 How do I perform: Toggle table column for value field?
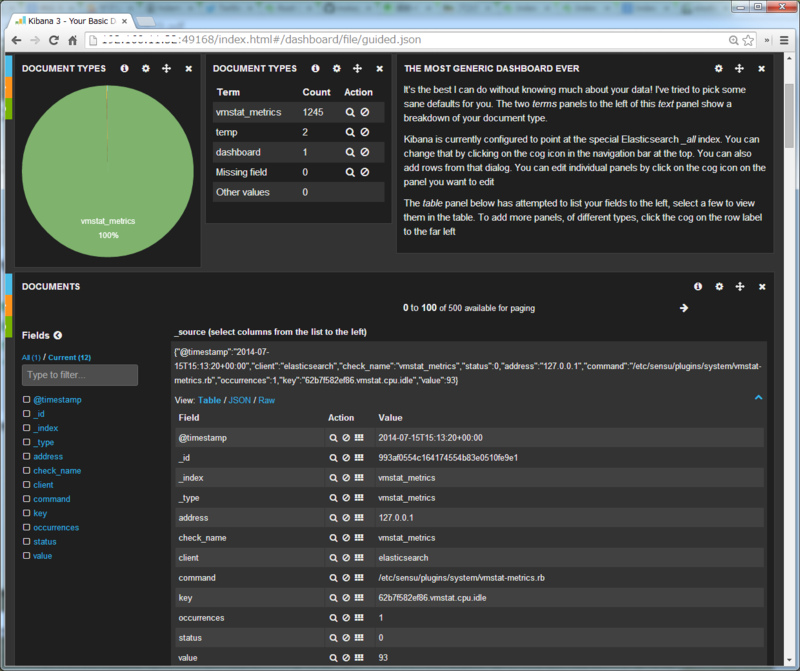coord(359,658)
